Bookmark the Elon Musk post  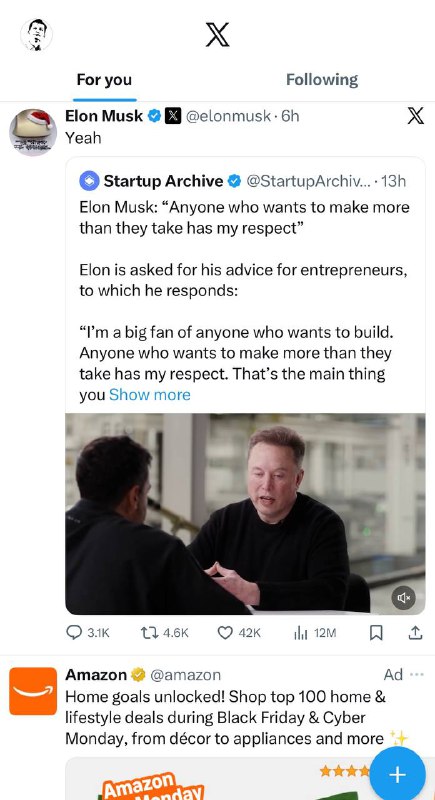pyautogui.click(x=376, y=633)
